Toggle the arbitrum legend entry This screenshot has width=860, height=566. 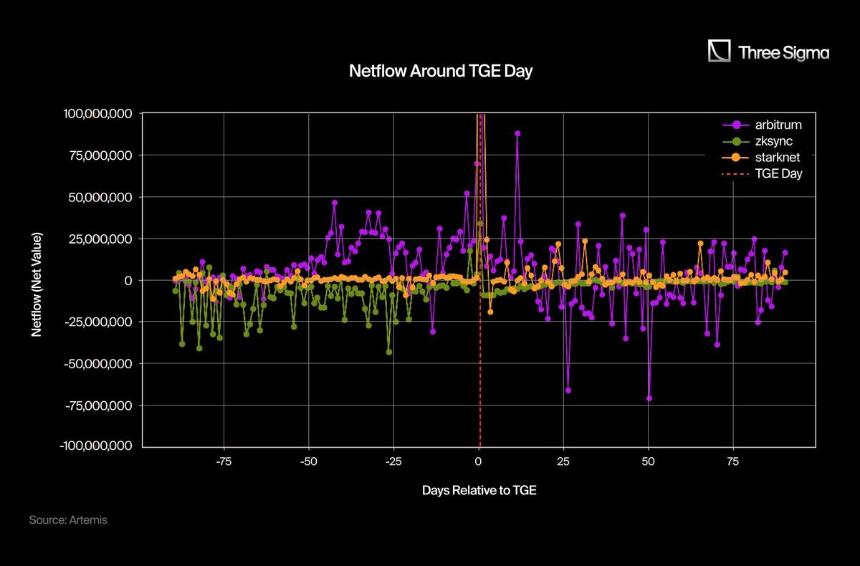coord(762,125)
